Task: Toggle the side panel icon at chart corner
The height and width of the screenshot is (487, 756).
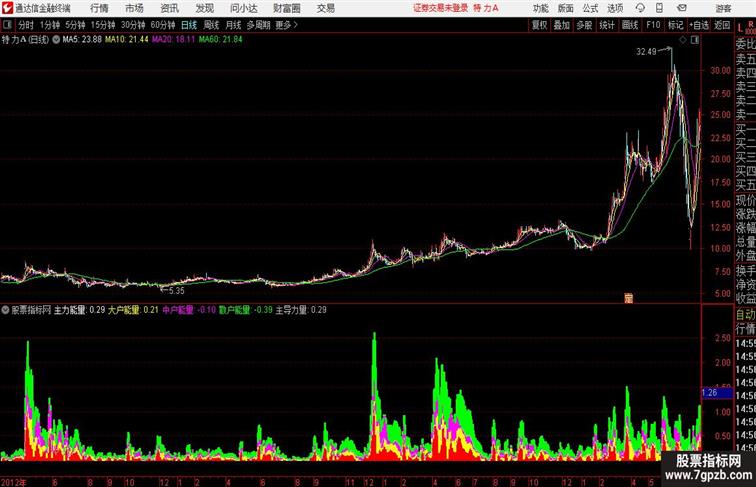Action: point(695,40)
